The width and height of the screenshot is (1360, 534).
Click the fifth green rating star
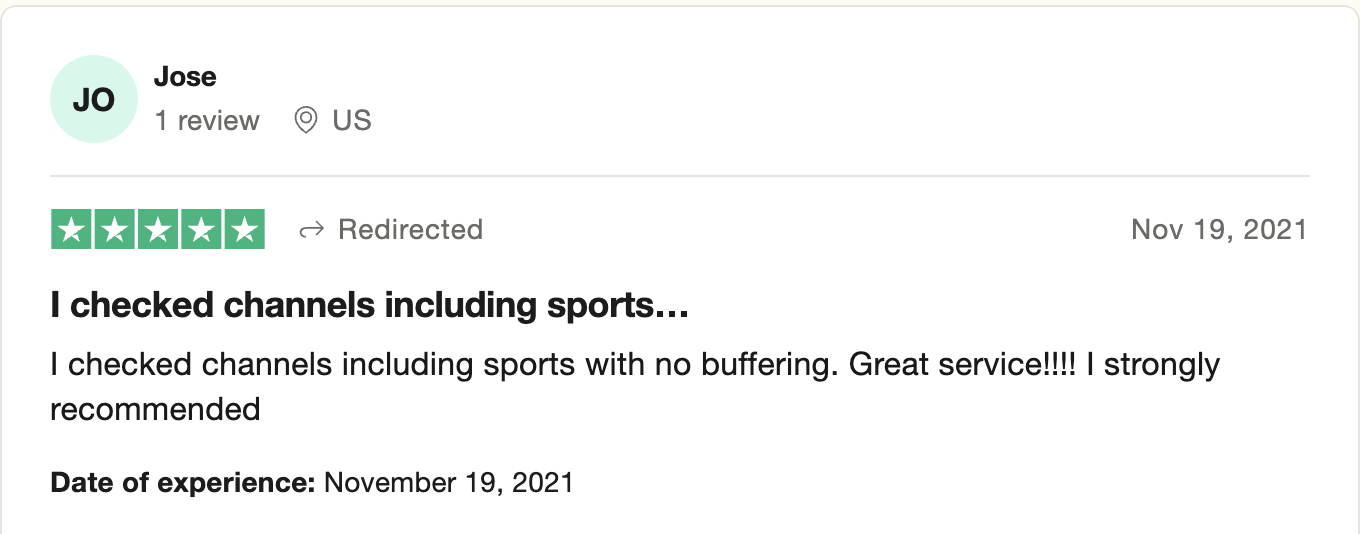[244, 230]
